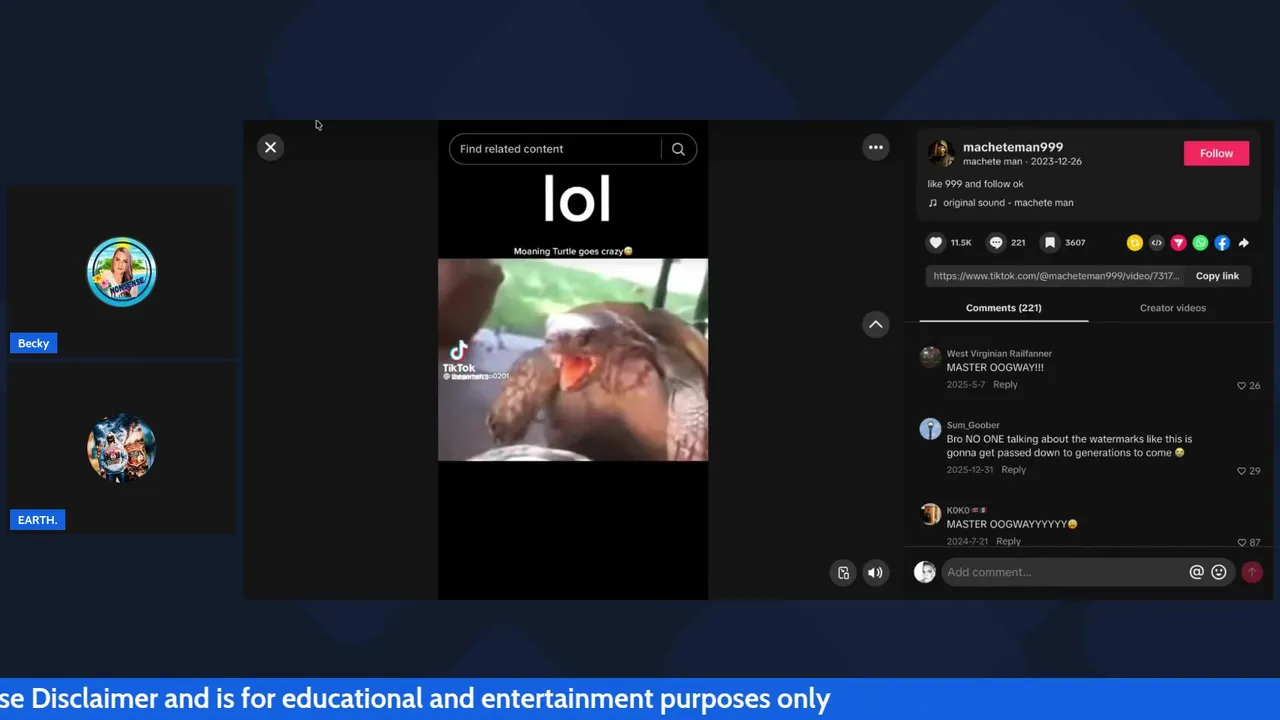Follow macheteman999
Viewport: 1280px width, 720px height.
tap(1216, 153)
